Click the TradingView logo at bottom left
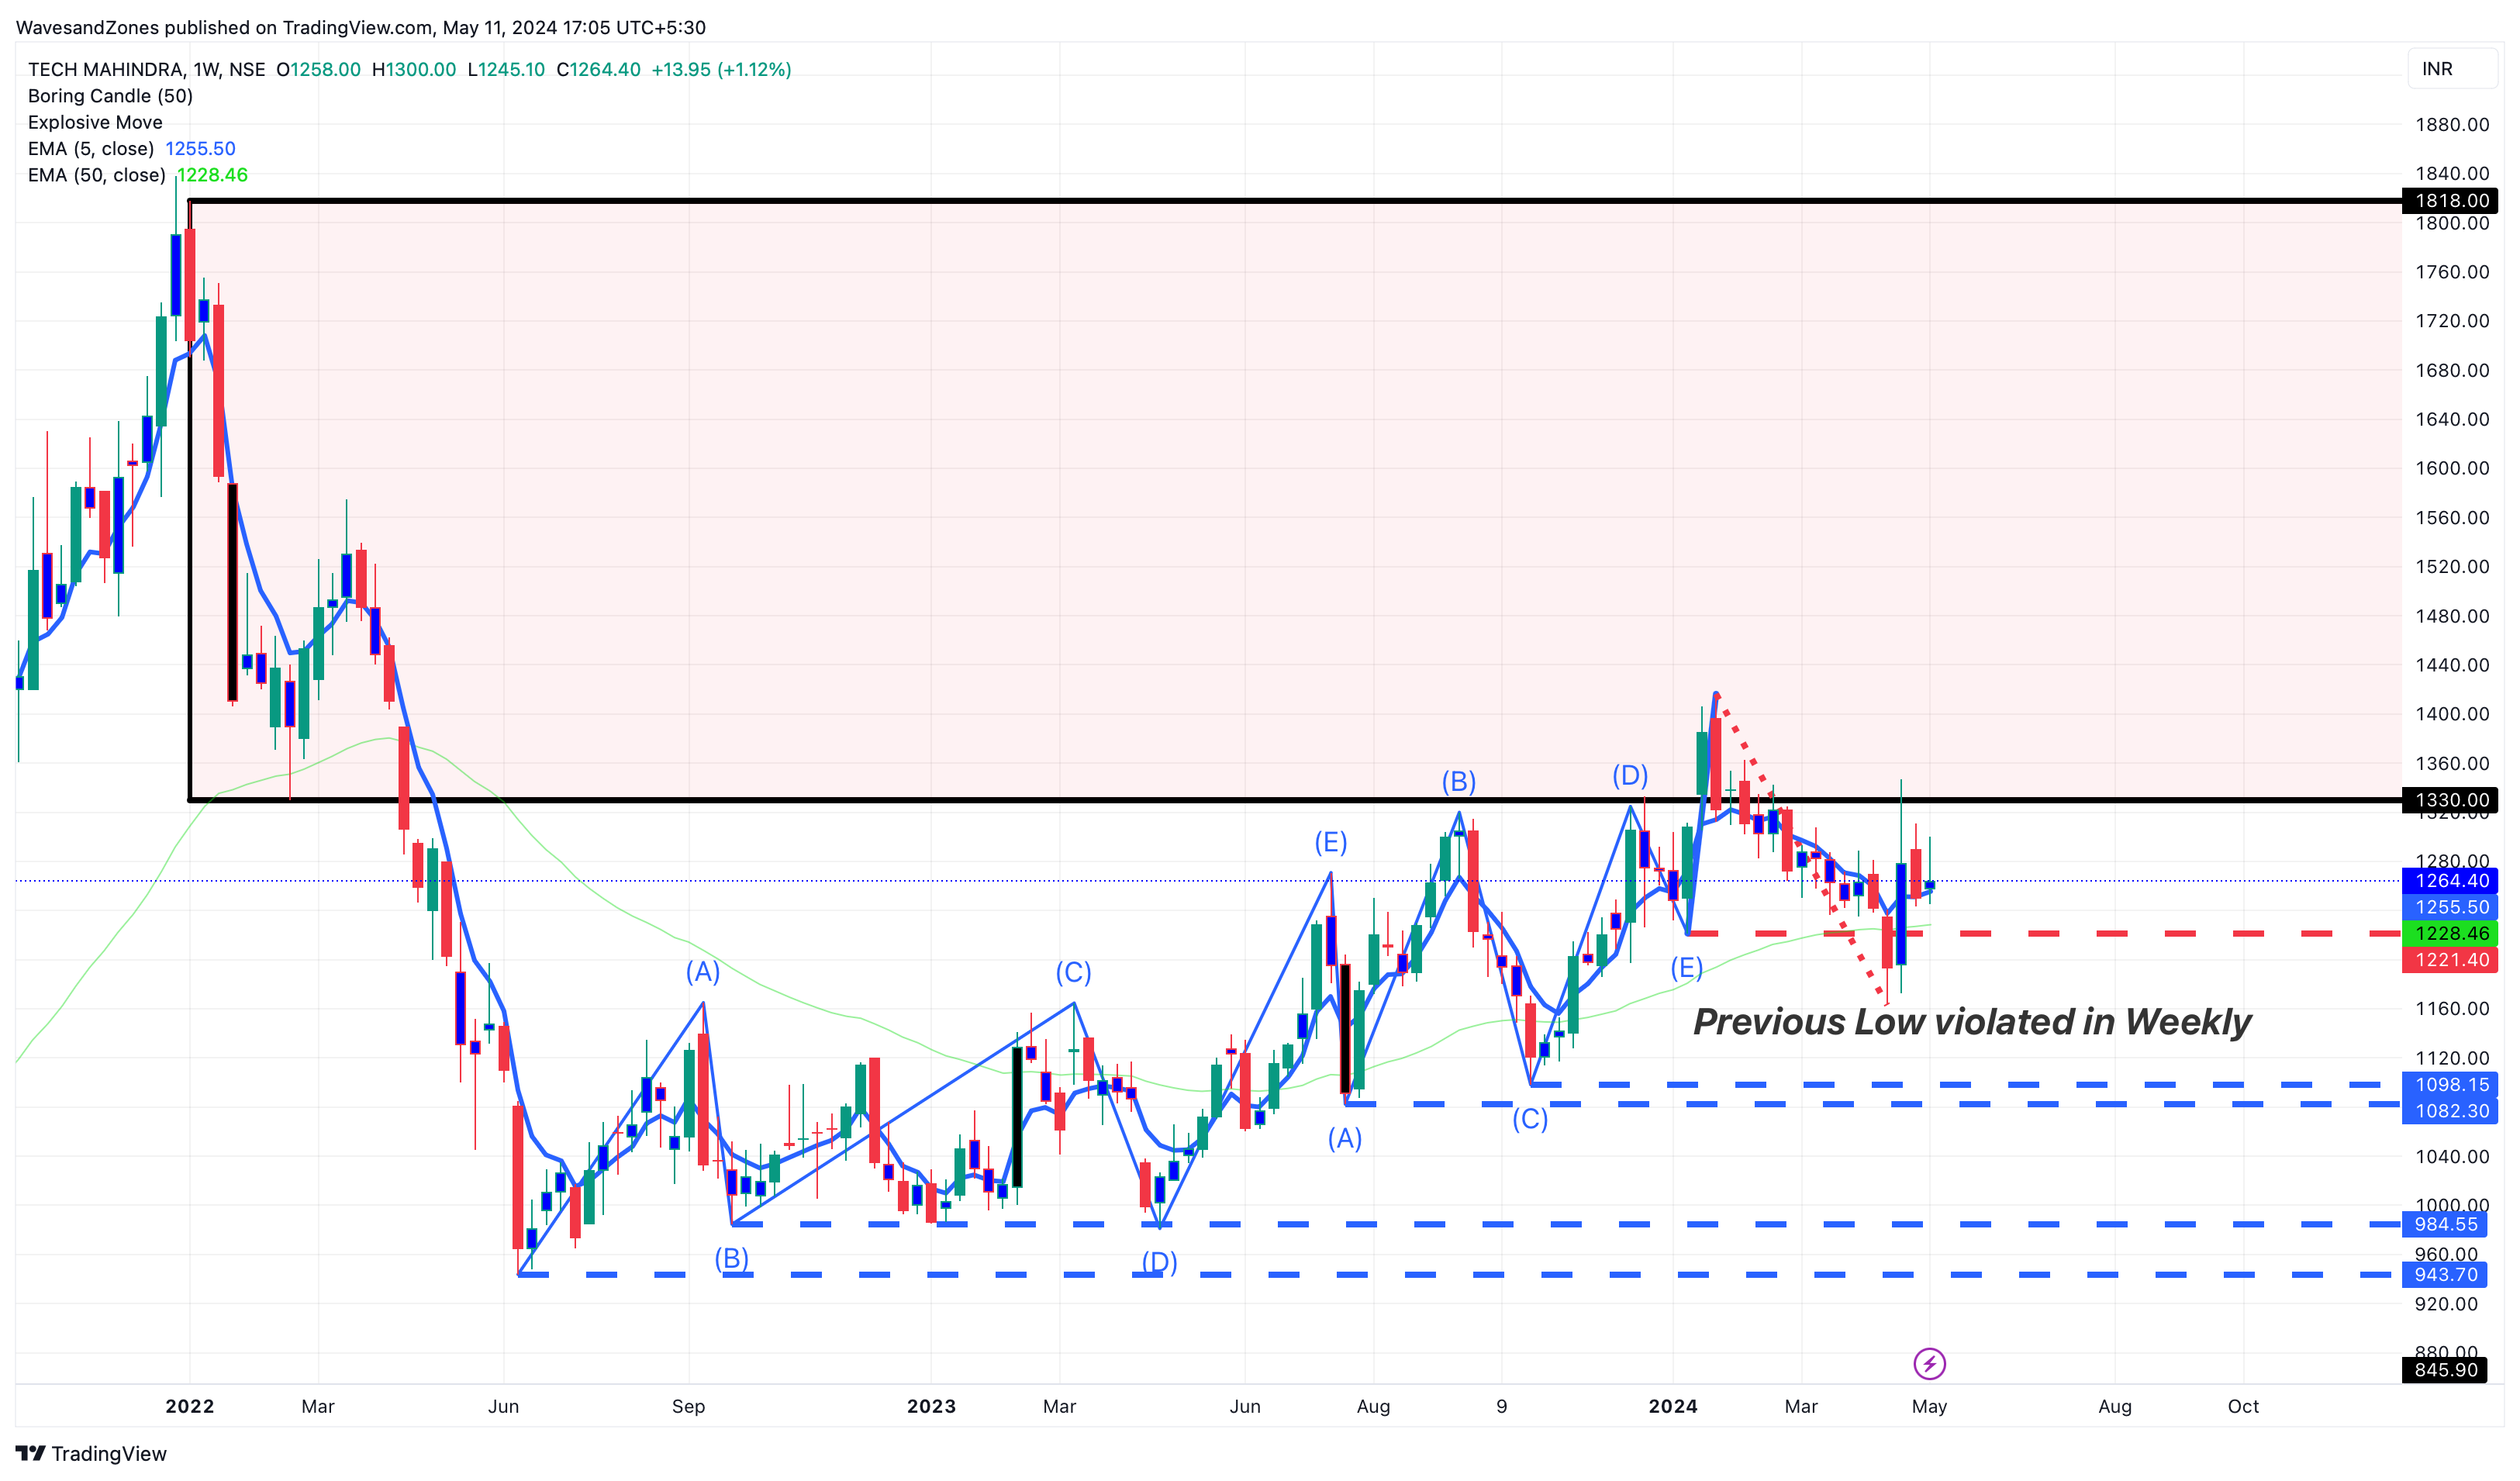The image size is (2520, 1481). (91, 1453)
